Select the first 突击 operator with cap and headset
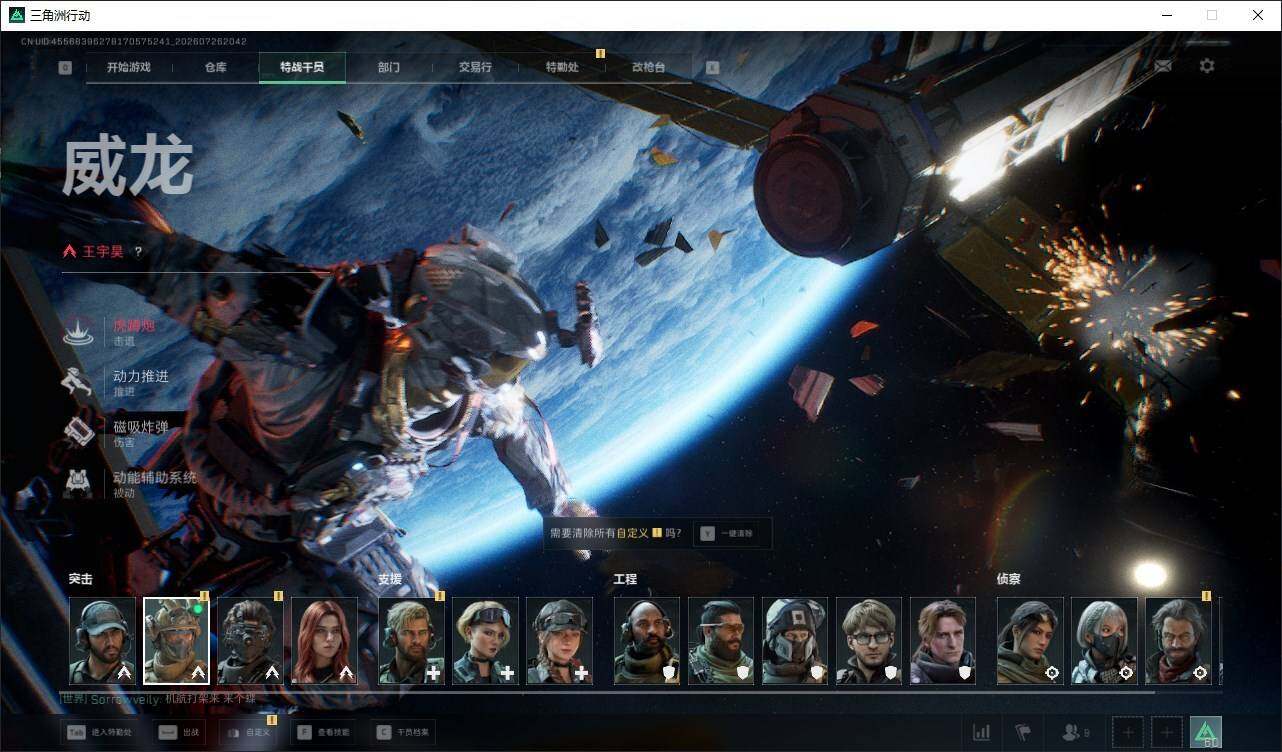This screenshot has height=752, width=1282. click(x=102, y=641)
